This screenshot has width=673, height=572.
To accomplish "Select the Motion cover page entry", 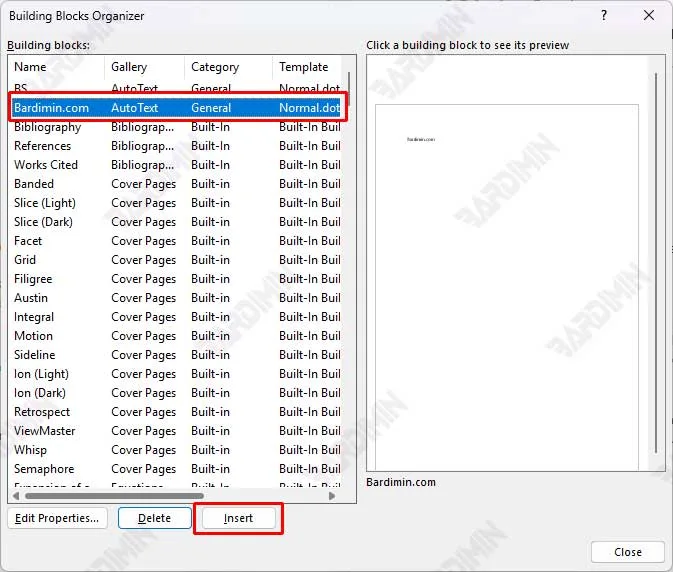I will [x=176, y=336].
